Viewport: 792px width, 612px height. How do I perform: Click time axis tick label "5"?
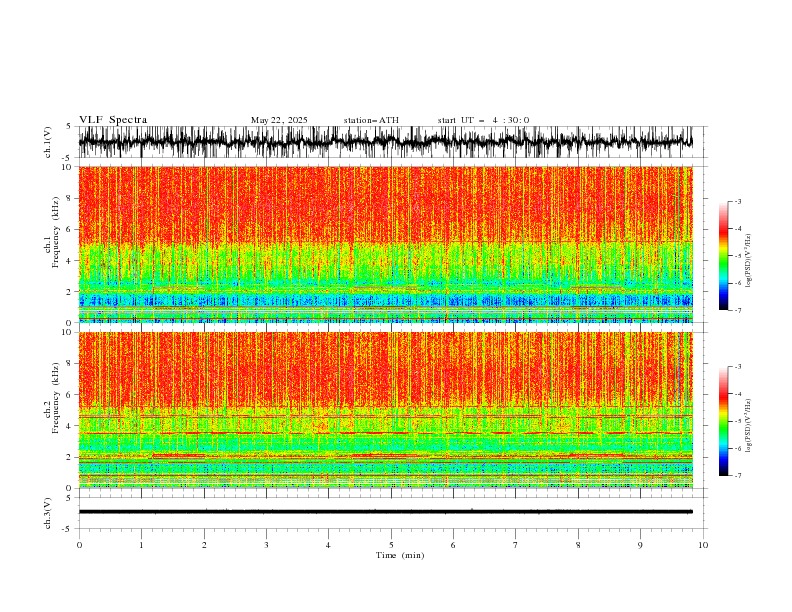point(391,545)
